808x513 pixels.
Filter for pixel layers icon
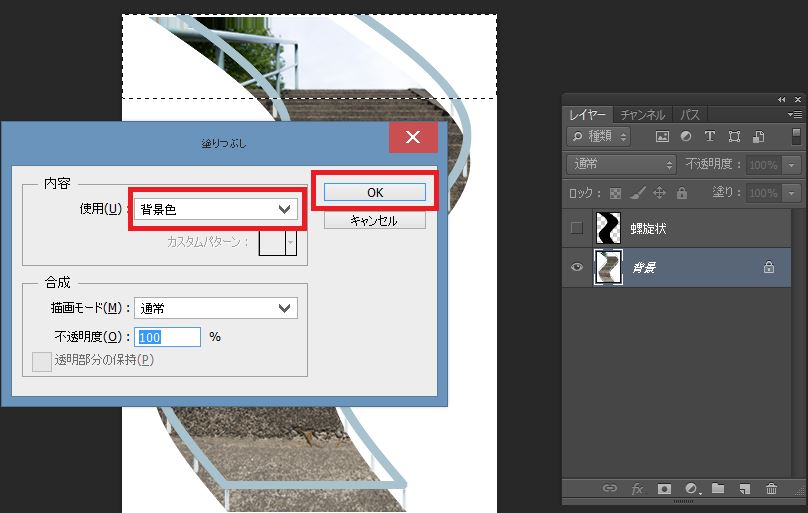click(x=661, y=136)
